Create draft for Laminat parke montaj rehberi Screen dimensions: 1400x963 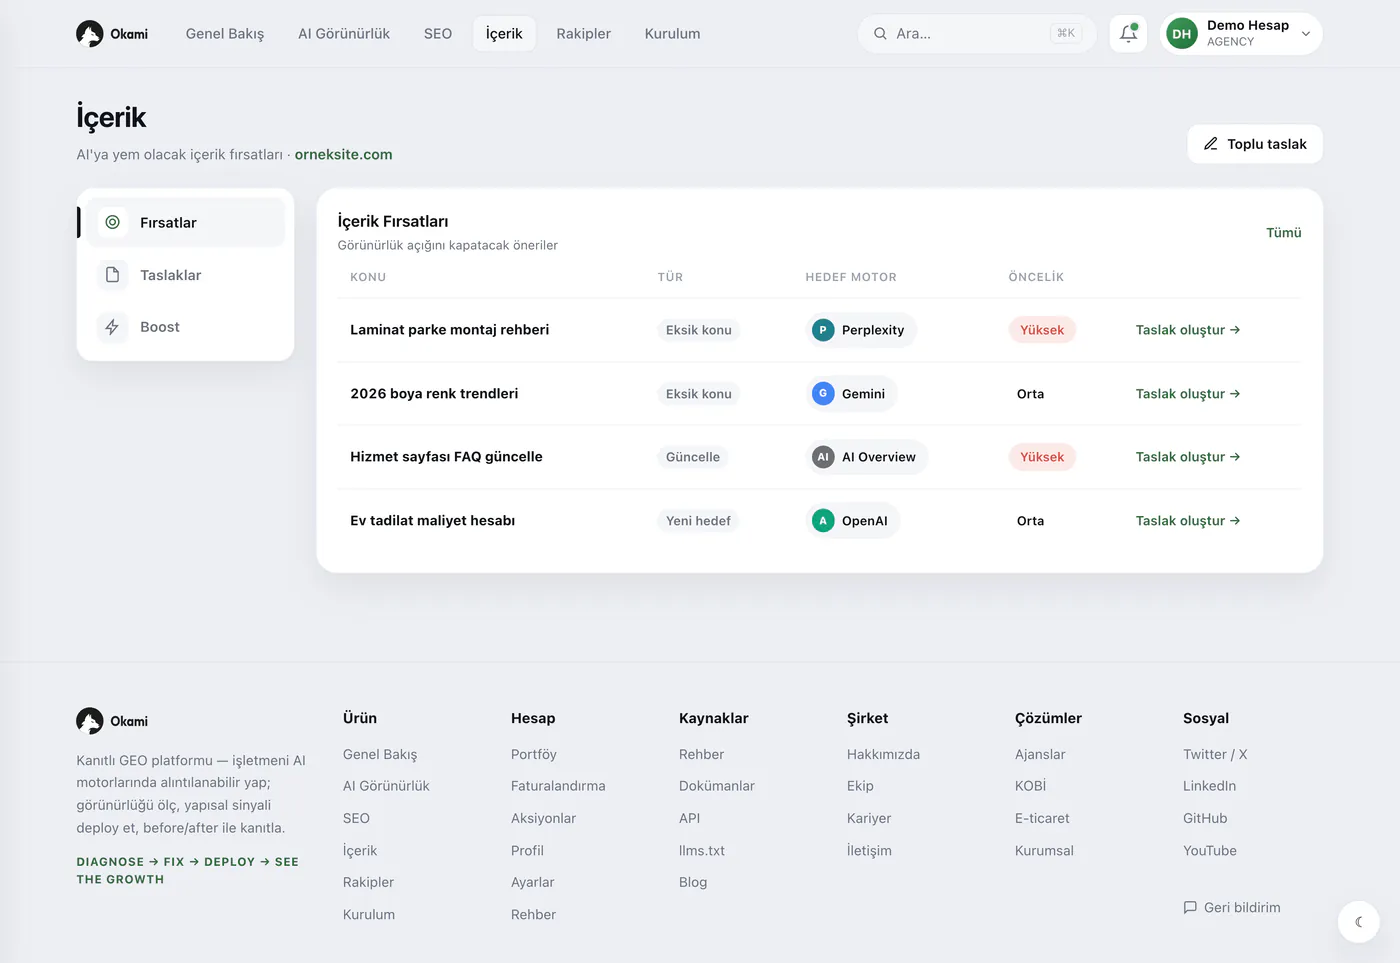(1188, 330)
